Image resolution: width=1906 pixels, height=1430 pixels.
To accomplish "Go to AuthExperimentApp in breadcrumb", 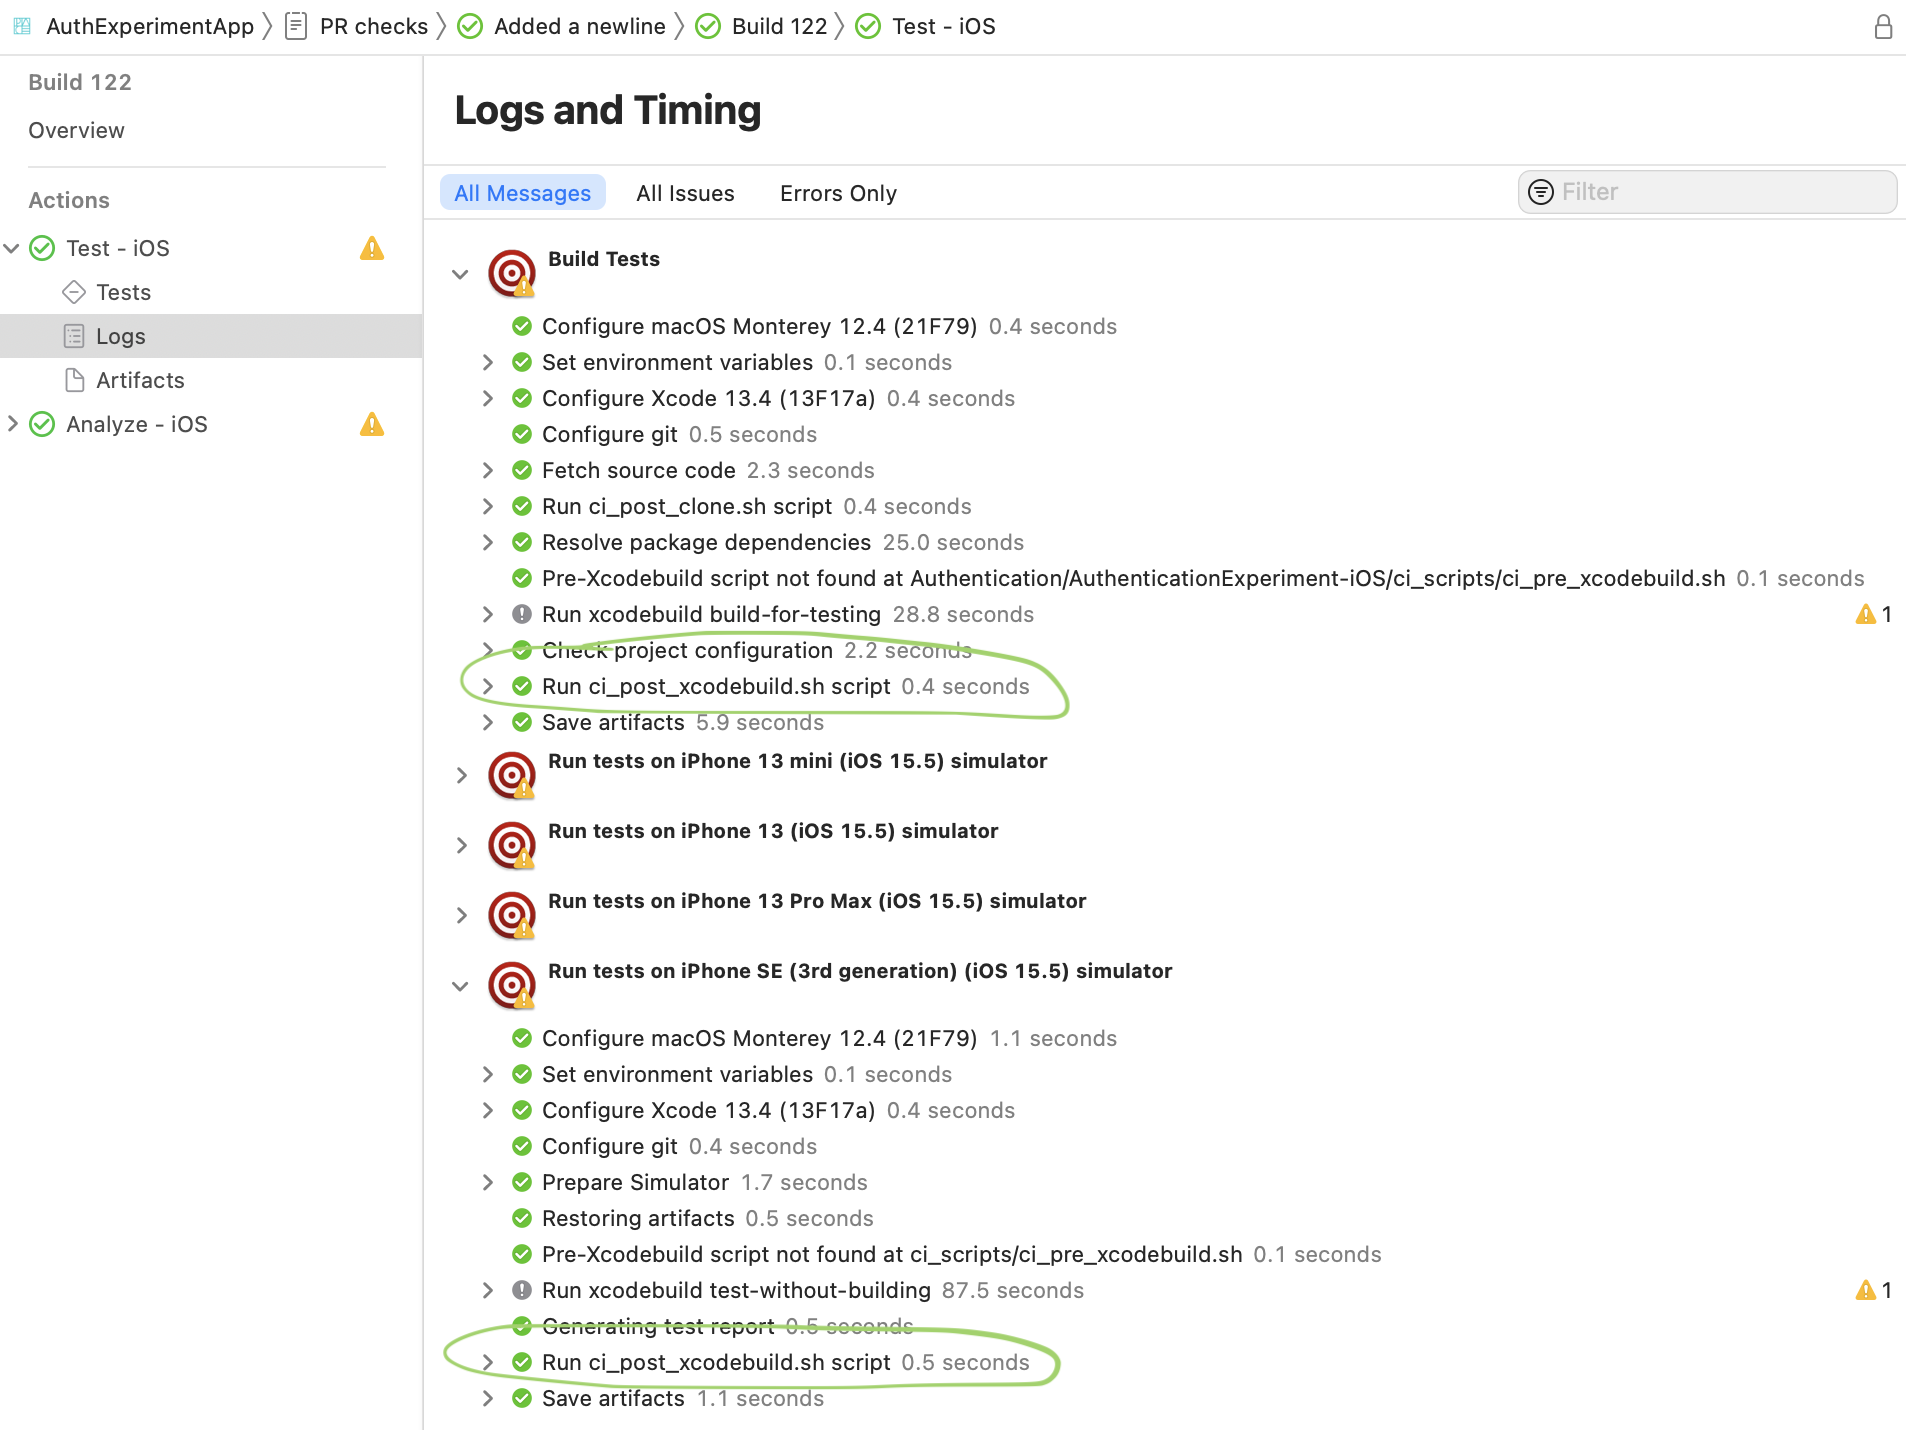I will (x=150, y=27).
